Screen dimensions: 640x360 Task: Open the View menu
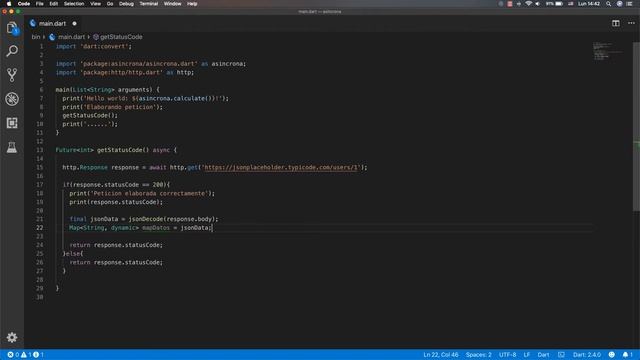pos(96,4)
